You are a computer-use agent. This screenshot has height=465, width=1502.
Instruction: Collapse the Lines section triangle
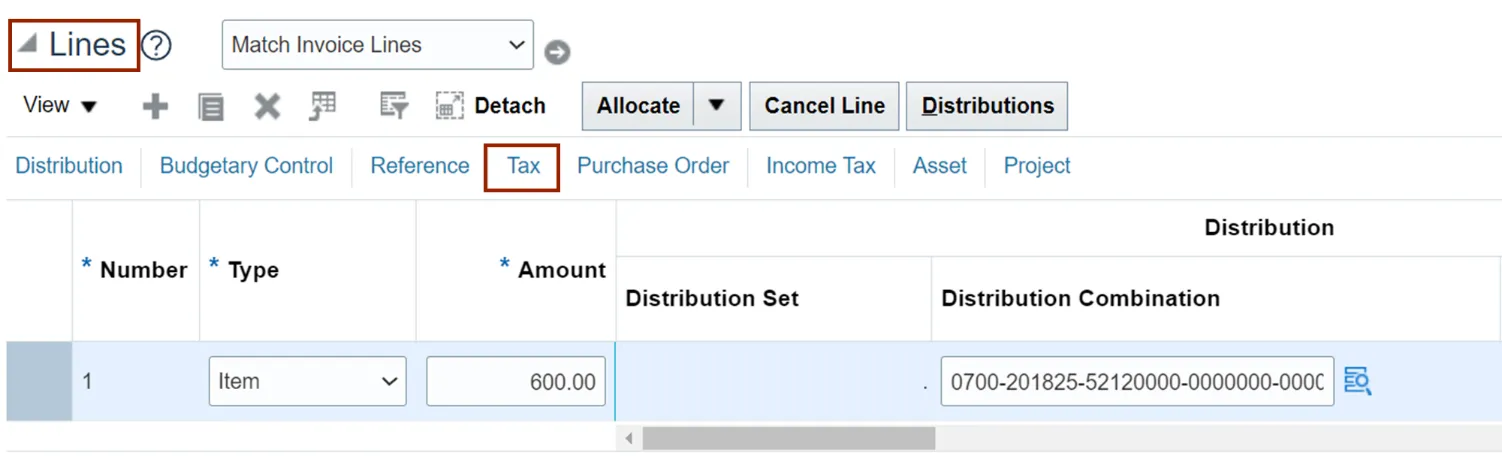pos(27,45)
